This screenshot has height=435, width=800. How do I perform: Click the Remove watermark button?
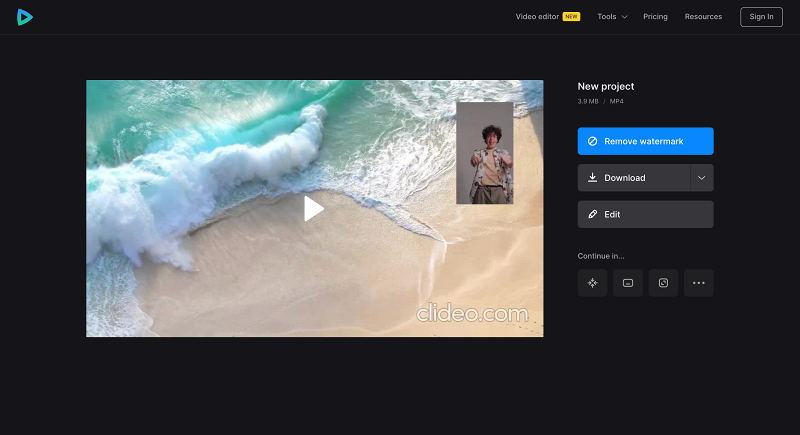(x=645, y=141)
